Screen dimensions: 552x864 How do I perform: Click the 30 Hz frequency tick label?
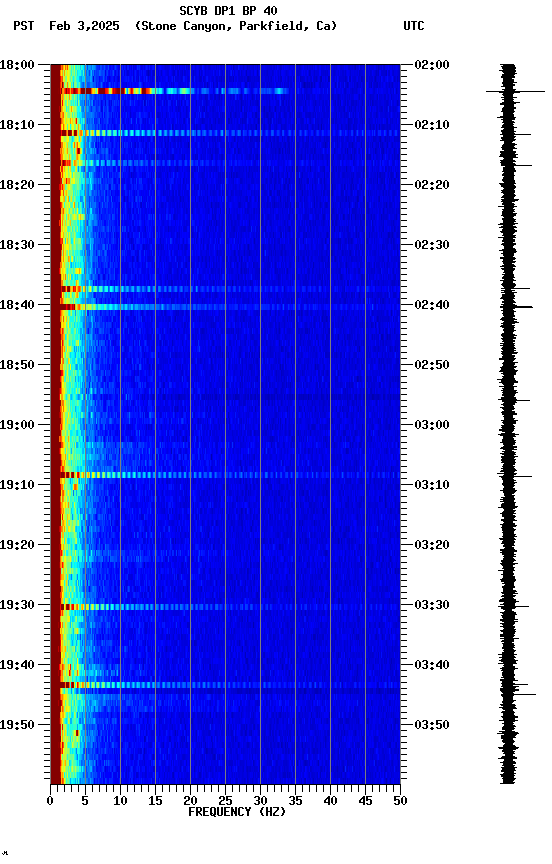[260, 801]
